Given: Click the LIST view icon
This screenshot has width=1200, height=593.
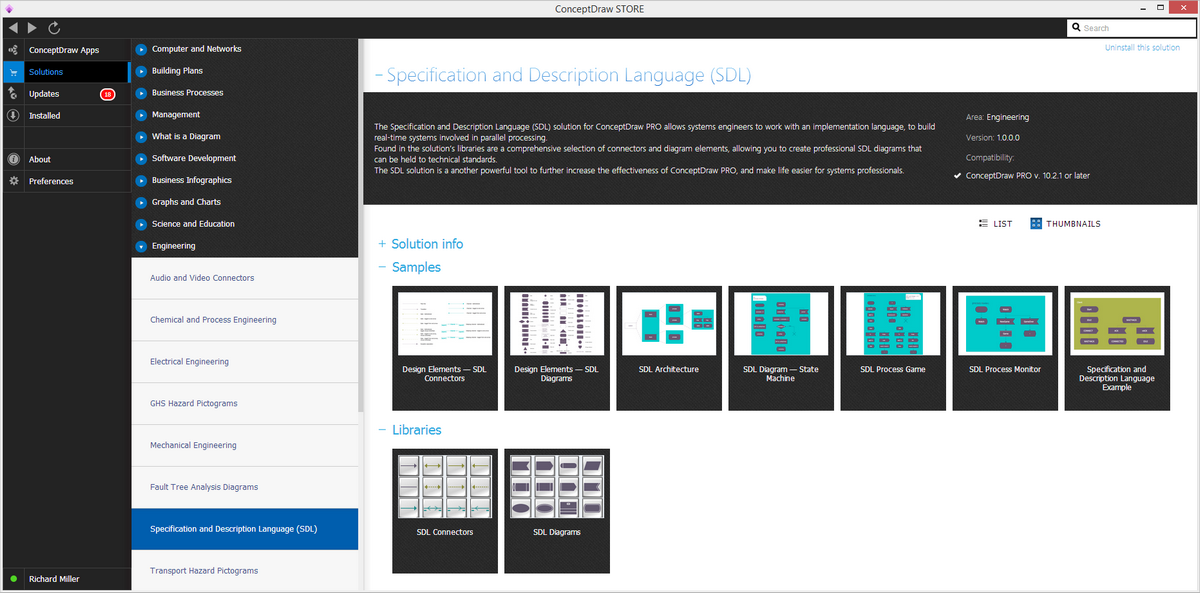Looking at the screenshot, I should [x=984, y=224].
